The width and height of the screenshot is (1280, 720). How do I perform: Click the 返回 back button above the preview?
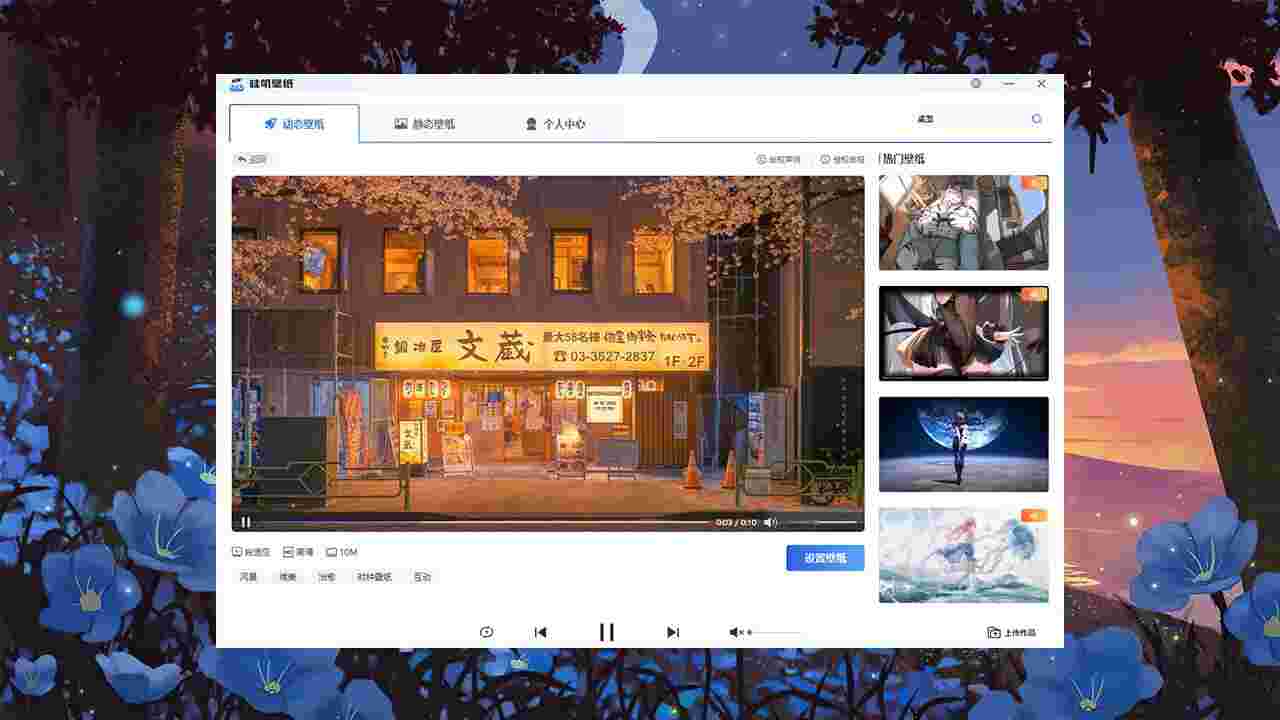tap(252, 159)
